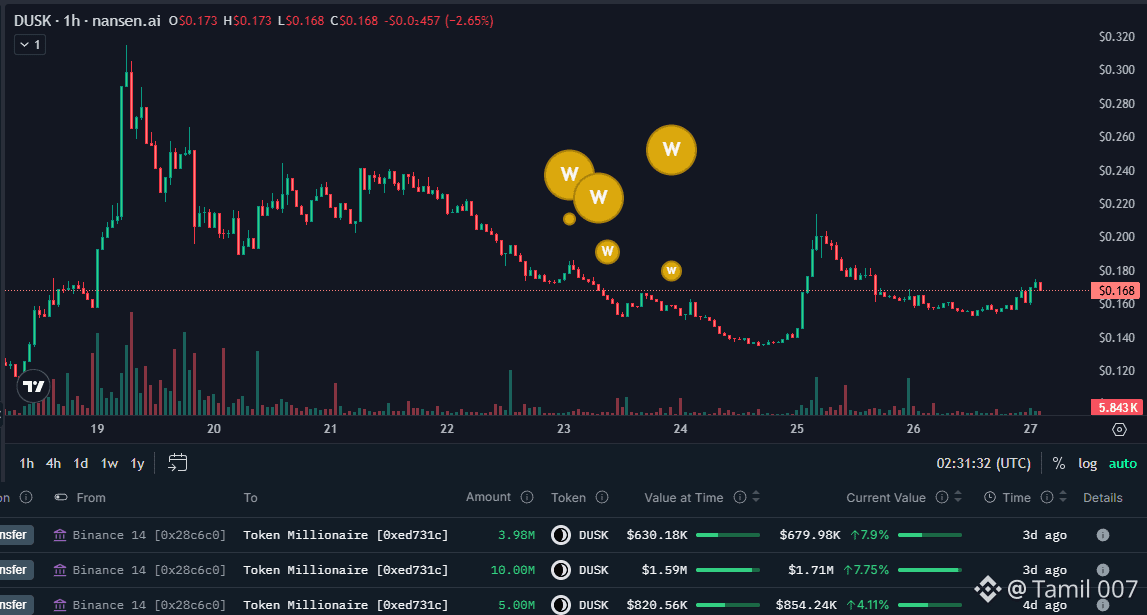Viewport: 1147px width, 615px height.
Task: Click W marker just above $0.180 level
Action: pyautogui.click(x=607, y=252)
